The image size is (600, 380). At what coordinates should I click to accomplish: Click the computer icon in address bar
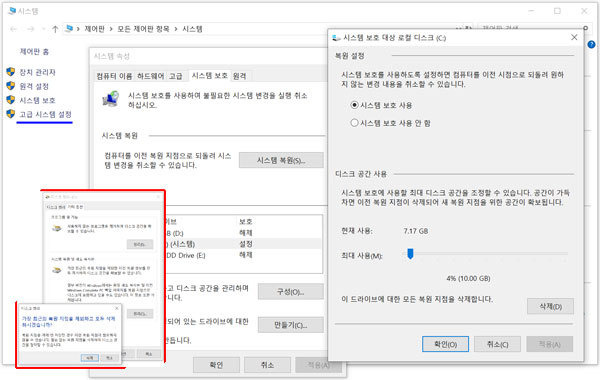click(x=69, y=29)
